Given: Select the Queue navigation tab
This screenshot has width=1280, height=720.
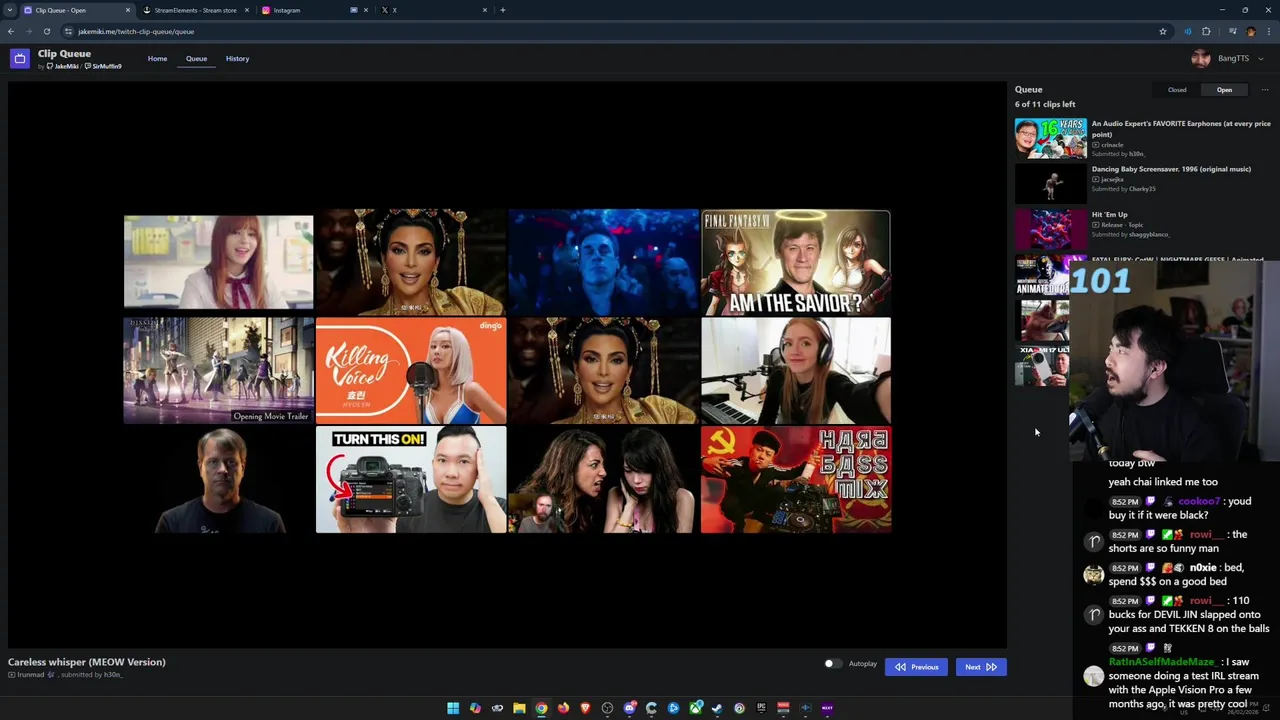Looking at the screenshot, I should tap(196, 58).
